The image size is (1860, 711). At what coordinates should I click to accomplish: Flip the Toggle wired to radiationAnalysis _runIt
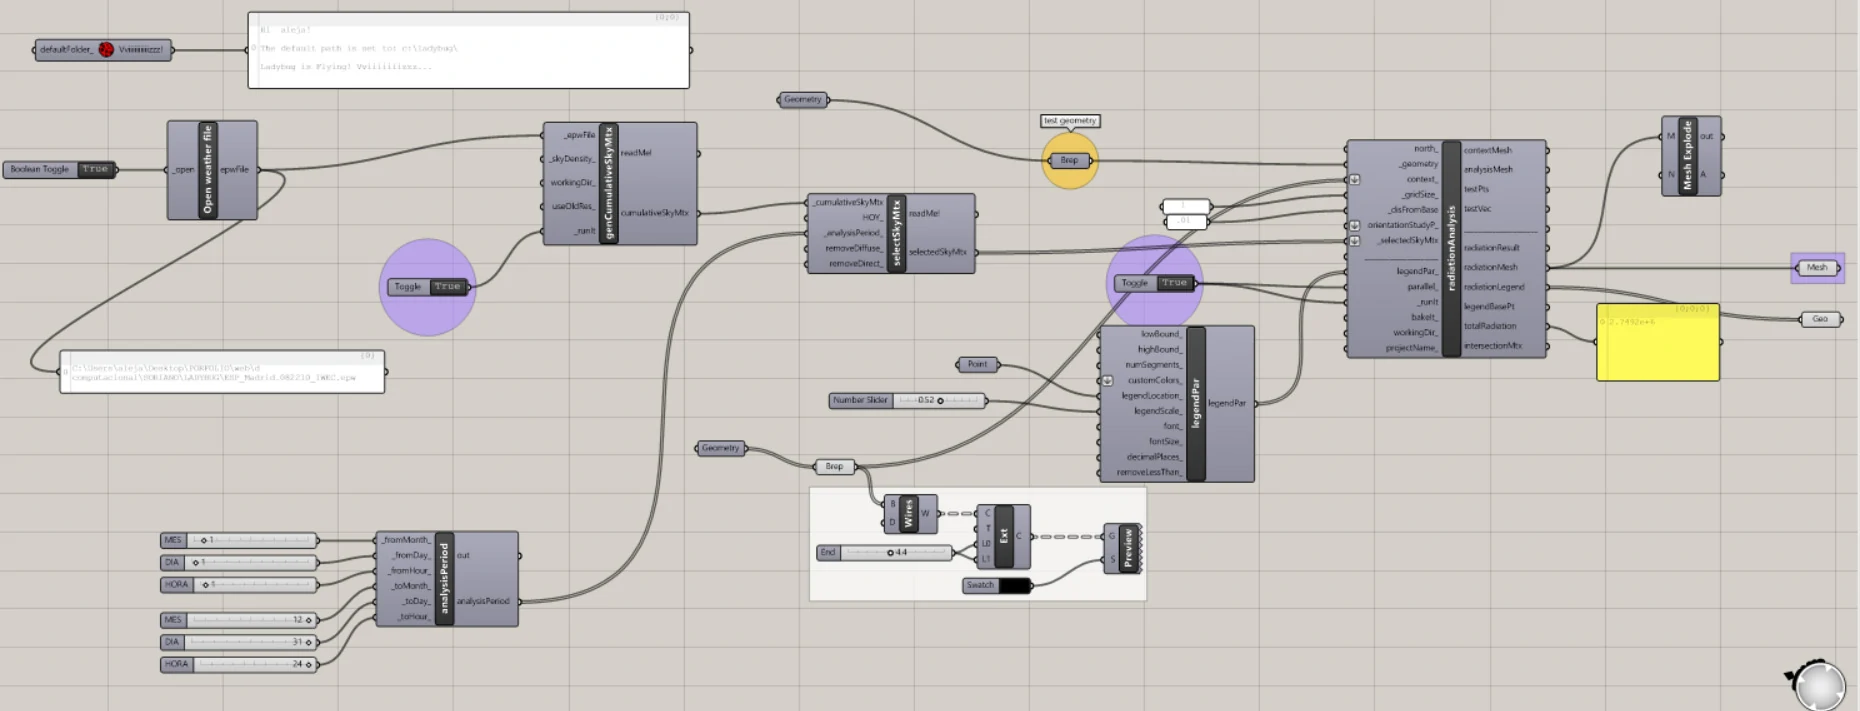(1174, 283)
